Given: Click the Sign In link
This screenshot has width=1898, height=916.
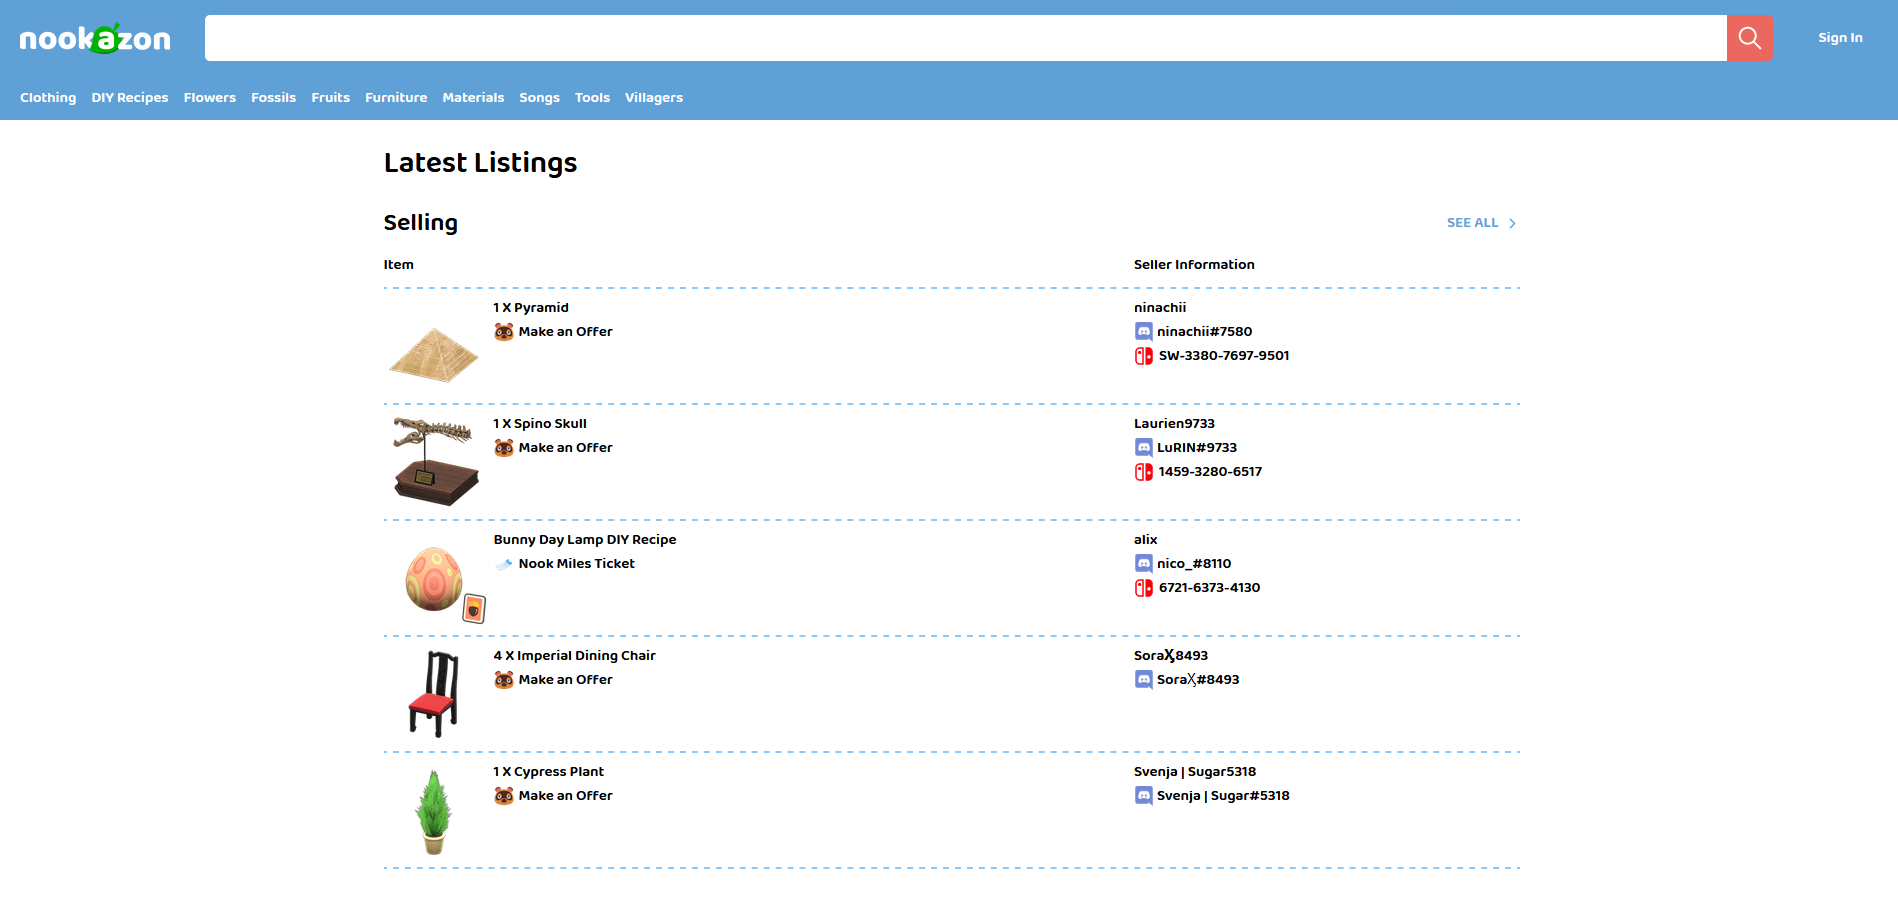Looking at the screenshot, I should (x=1840, y=38).
